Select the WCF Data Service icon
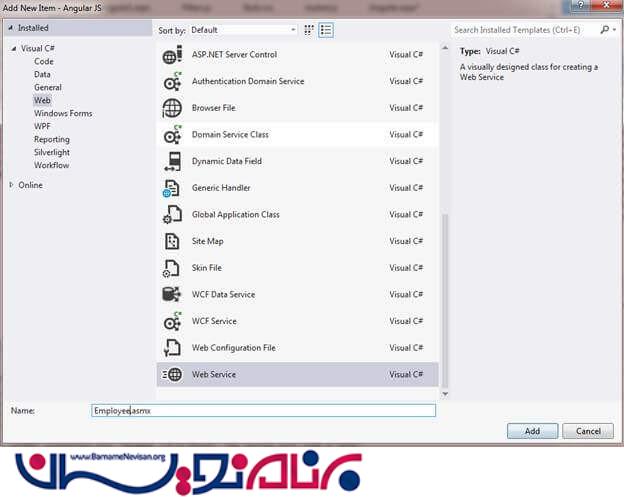624x497 pixels. pyautogui.click(x=172, y=295)
